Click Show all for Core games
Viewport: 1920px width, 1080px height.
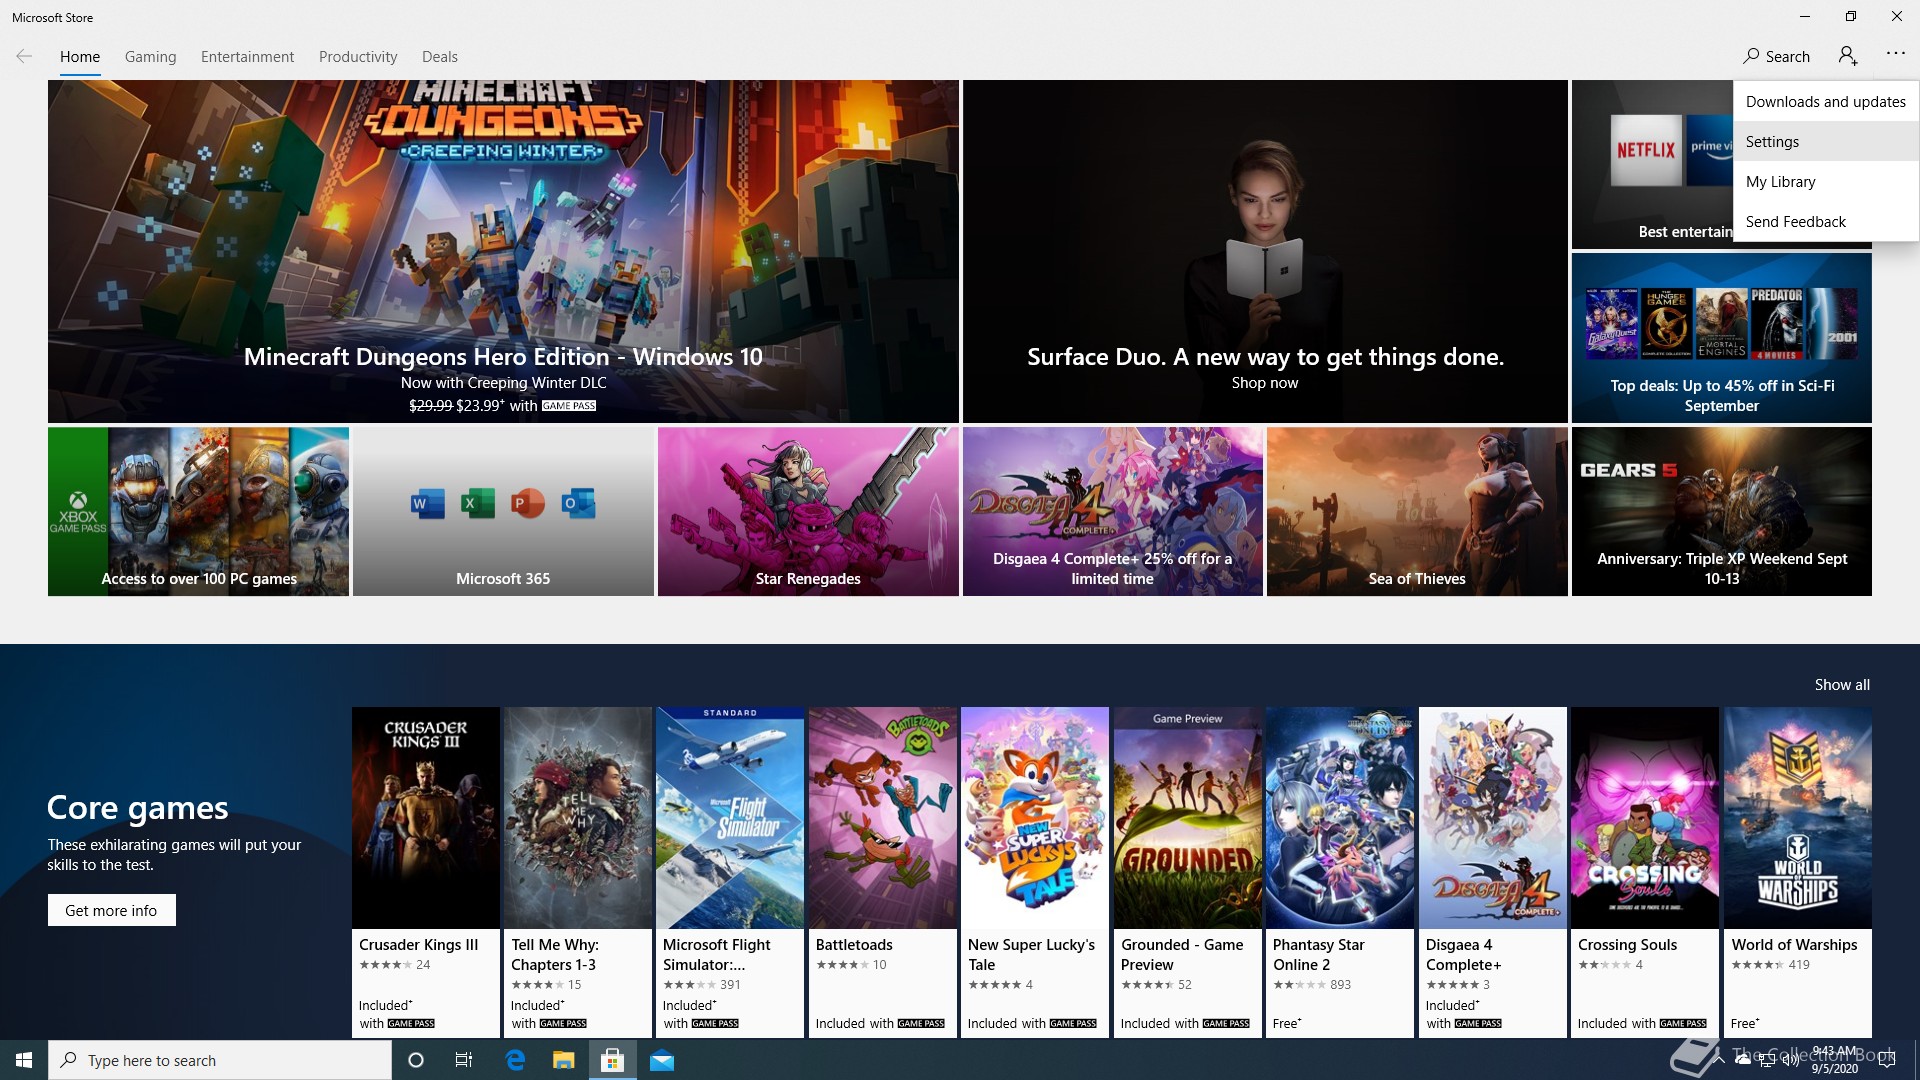pyautogui.click(x=1842, y=685)
